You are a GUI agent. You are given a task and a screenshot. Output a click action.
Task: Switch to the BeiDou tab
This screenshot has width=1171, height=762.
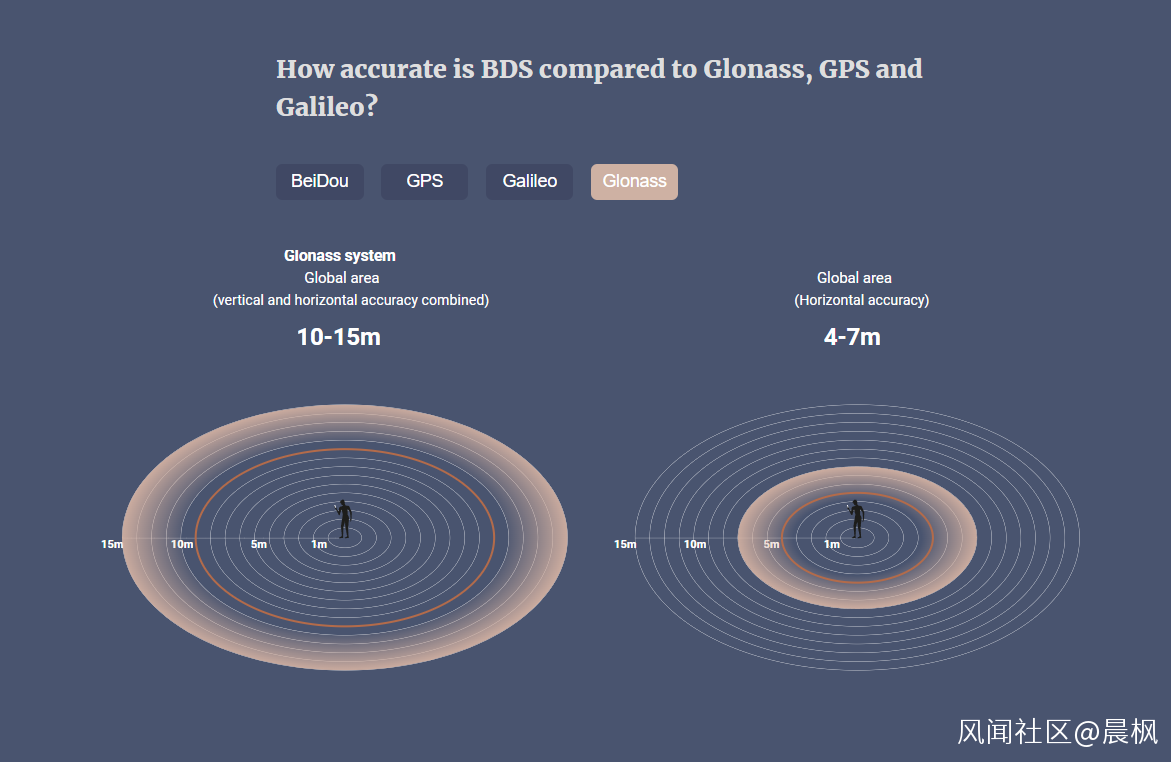[320, 182]
